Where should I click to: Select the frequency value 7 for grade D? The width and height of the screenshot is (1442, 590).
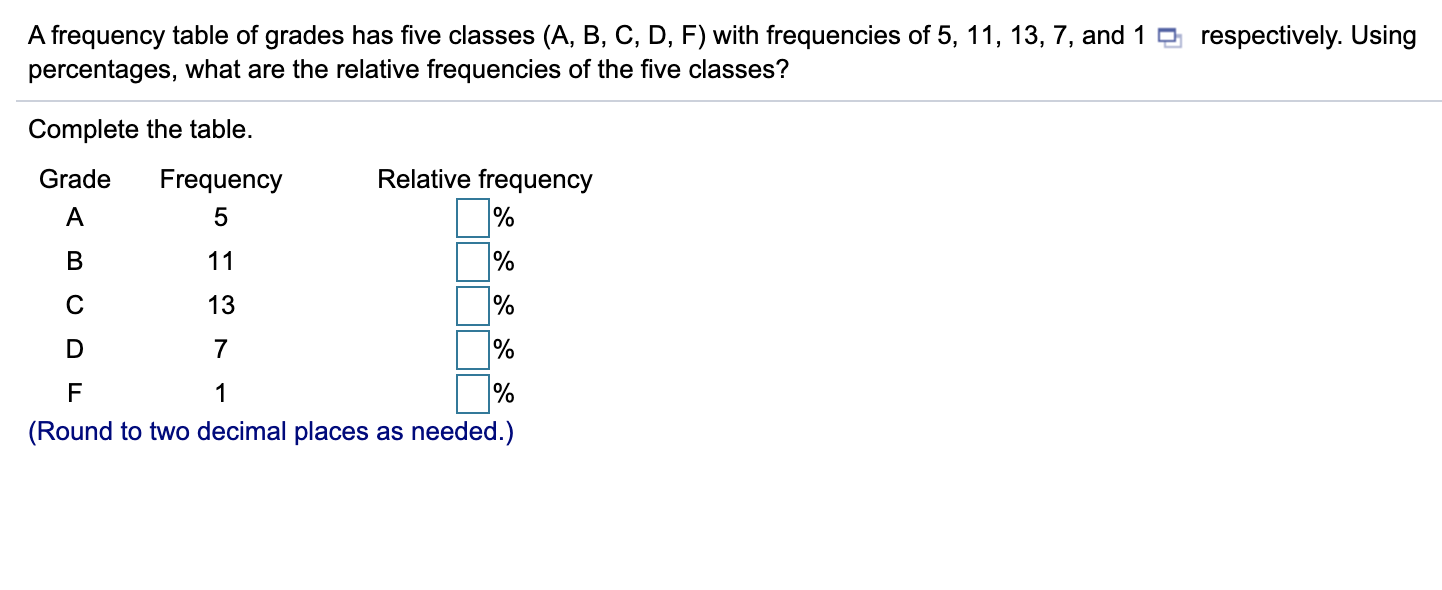[x=221, y=348]
